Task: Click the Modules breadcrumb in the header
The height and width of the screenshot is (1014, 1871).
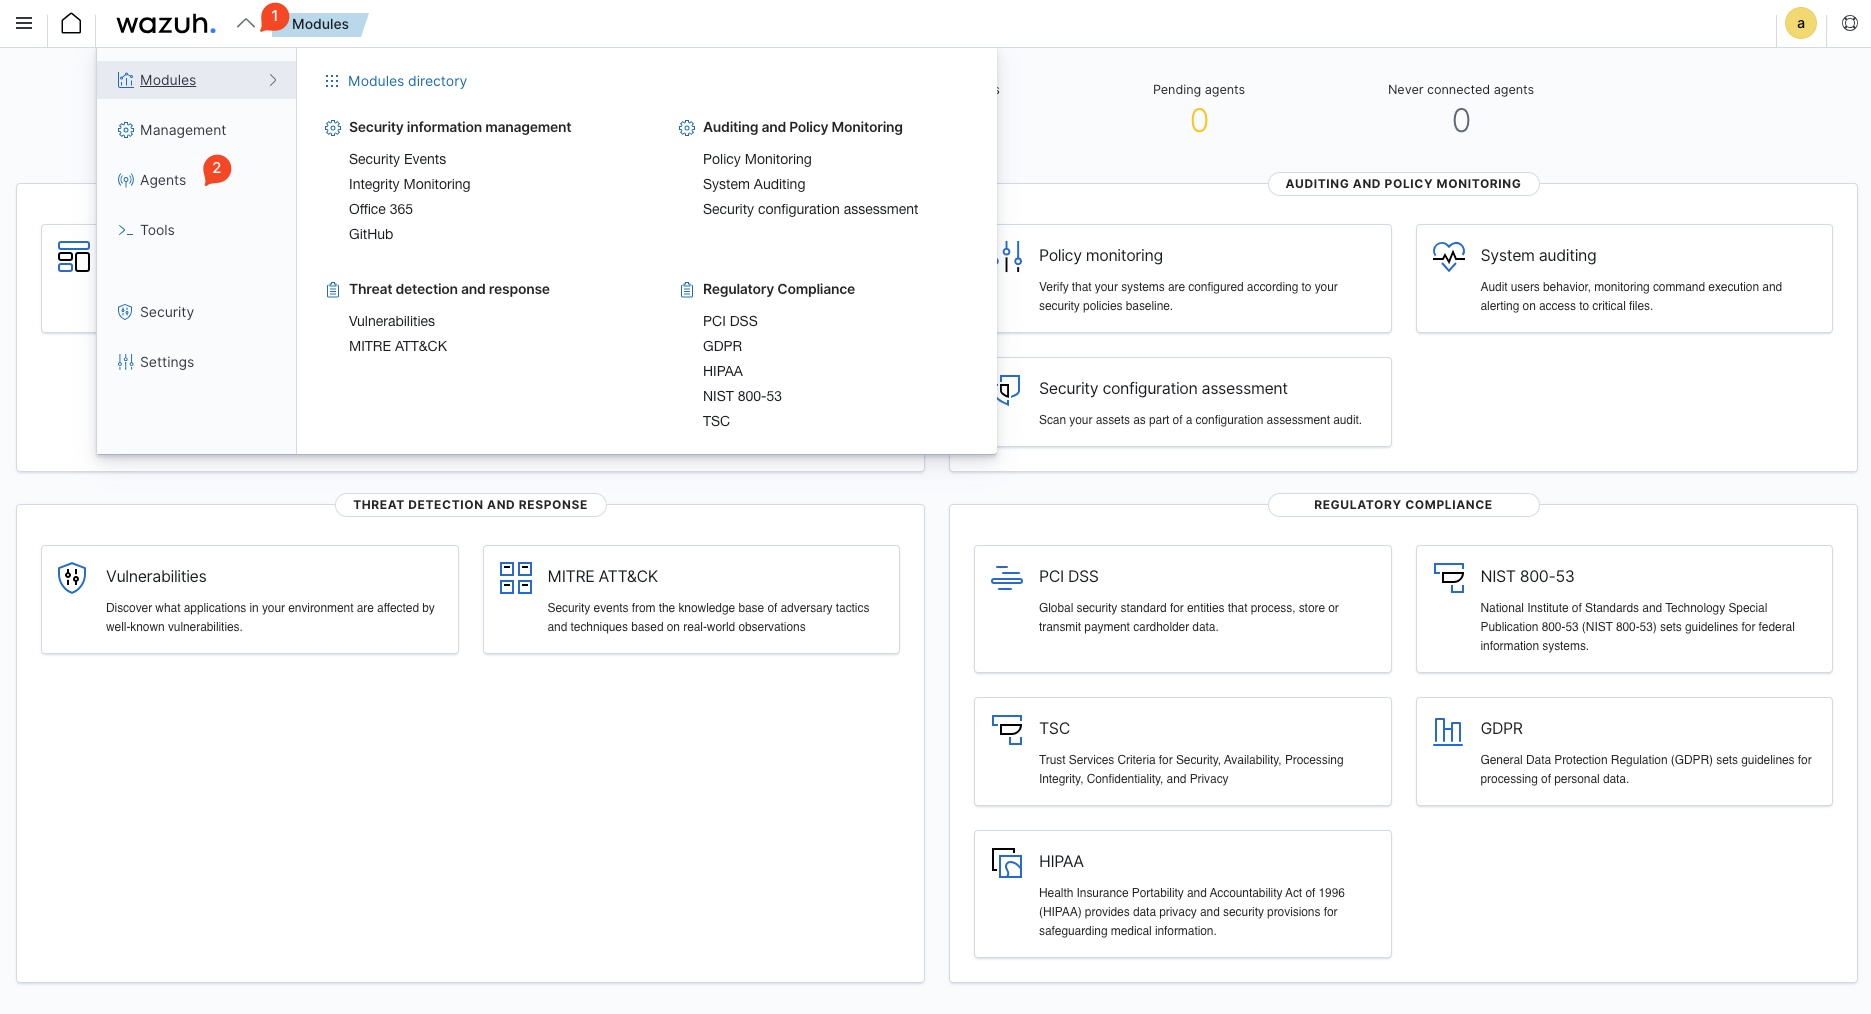Action: tap(320, 24)
